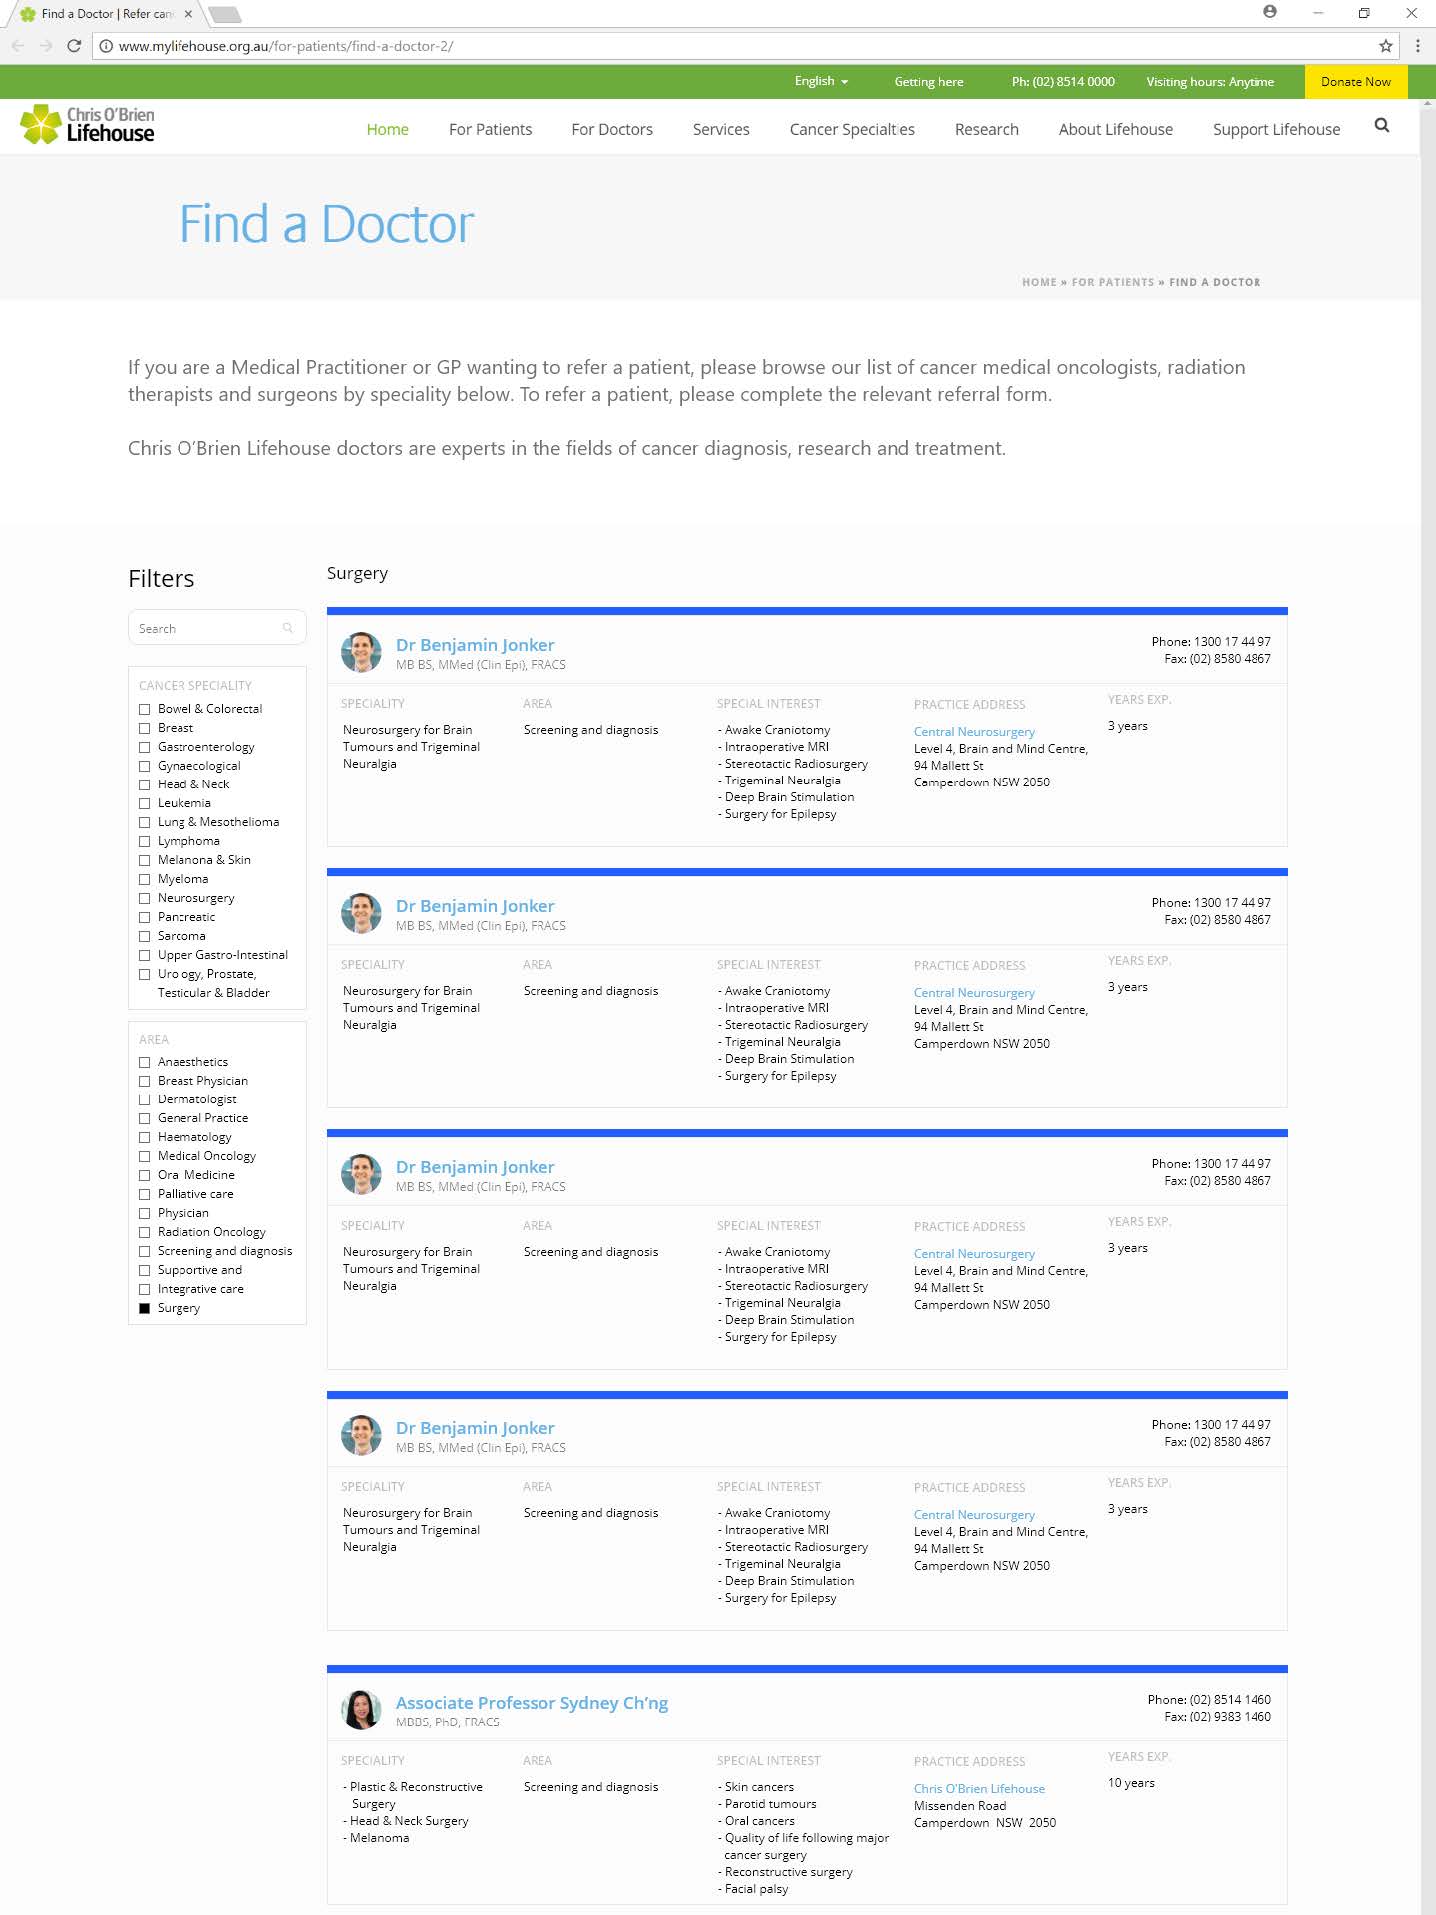Check Urology, Prostate, Testicular & Bladder
The height and width of the screenshot is (1915, 1436).
tap(144, 974)
